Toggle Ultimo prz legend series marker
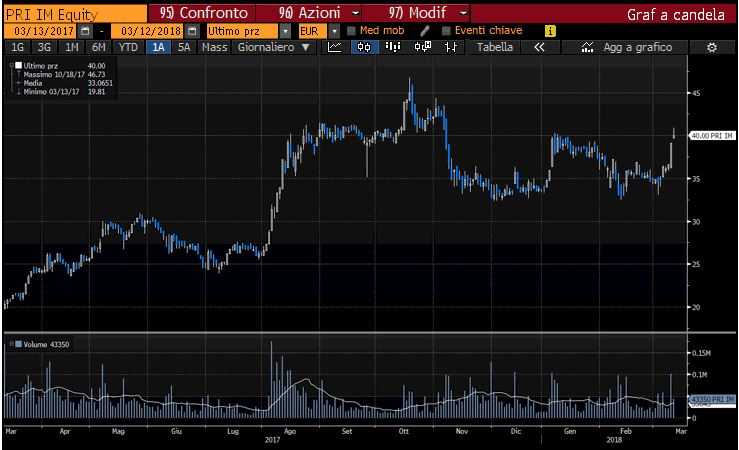Viewport: 739px width, 450px height. (x=18, y=66)
